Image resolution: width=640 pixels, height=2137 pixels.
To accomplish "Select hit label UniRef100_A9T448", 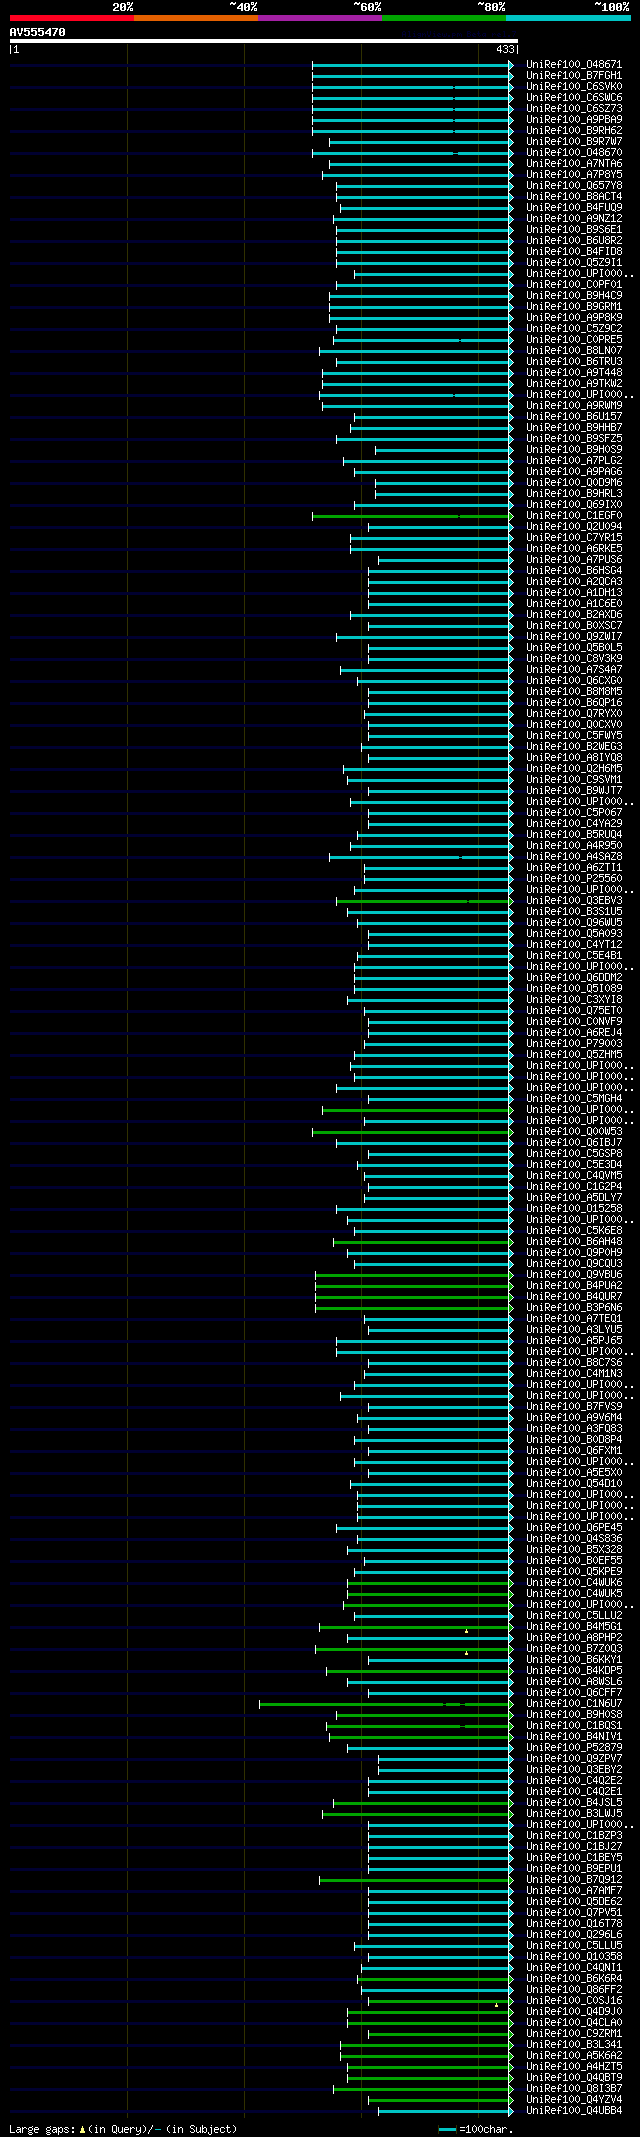I will [574, 372].
